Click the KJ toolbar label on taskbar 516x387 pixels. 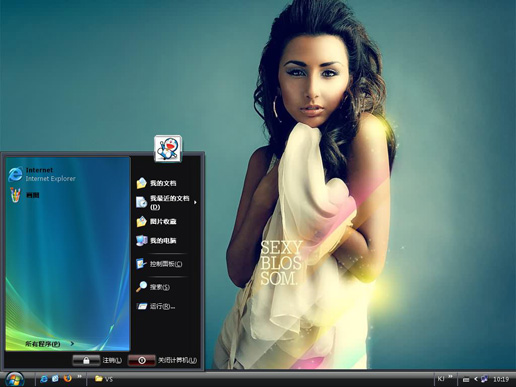(441, 379)
